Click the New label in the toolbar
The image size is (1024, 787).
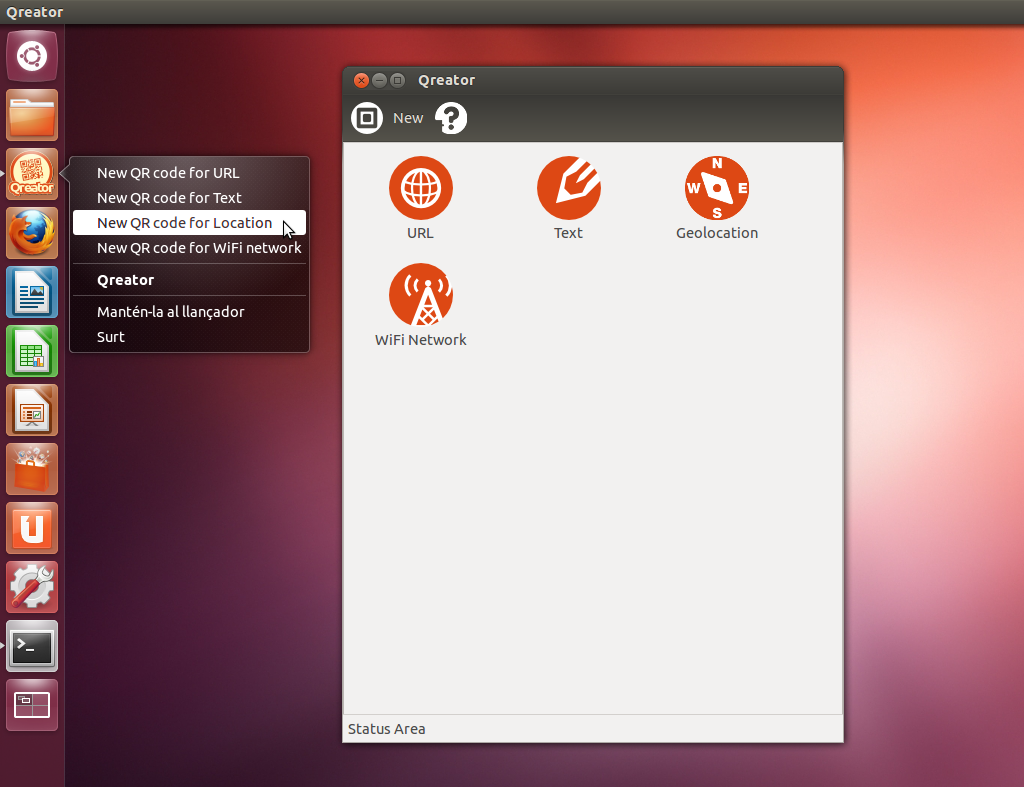(x=408, y=118)
